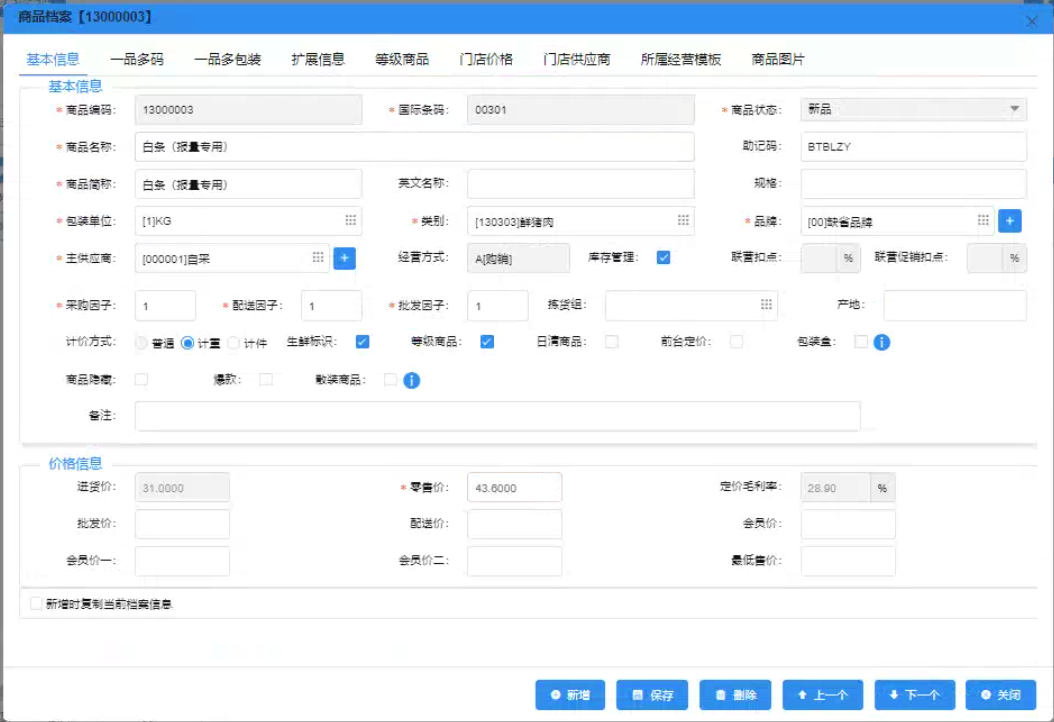Click the info icon next to 包装盒

pyautogui.click(x=882, y=342)
